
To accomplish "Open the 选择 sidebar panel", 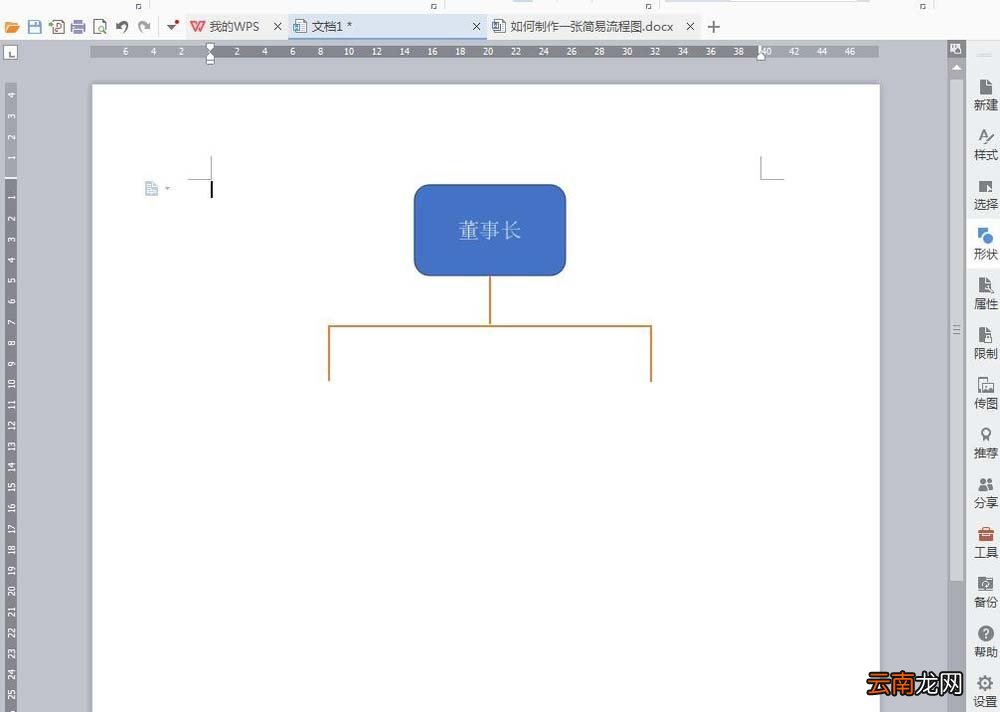I will (985, 195).
